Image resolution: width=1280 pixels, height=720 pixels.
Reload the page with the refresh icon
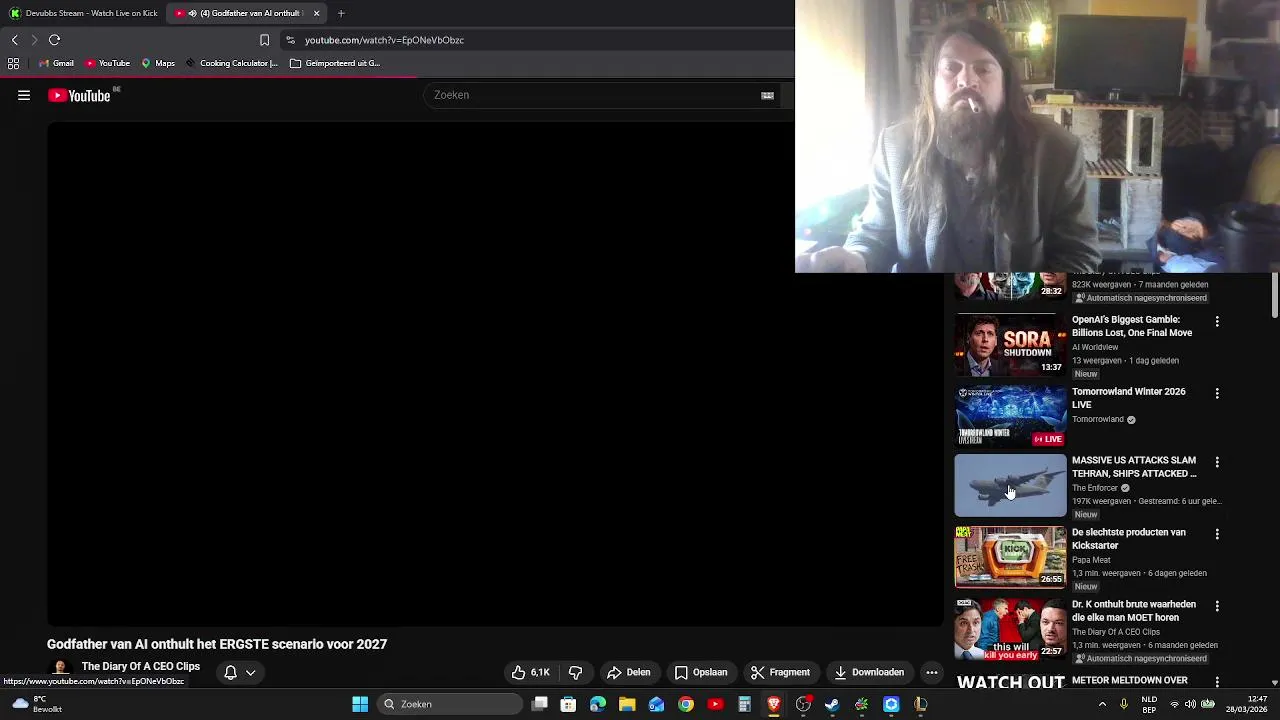55,40
